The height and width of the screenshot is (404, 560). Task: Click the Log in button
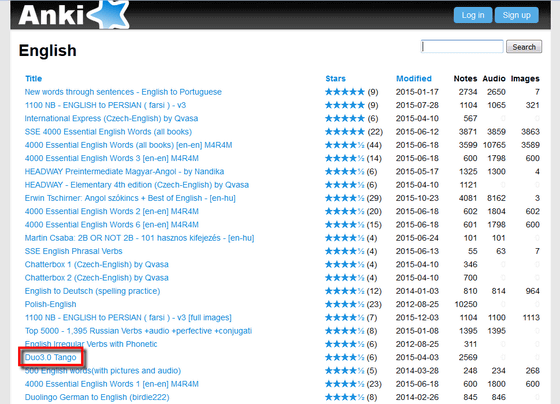(x=473, y=15)
